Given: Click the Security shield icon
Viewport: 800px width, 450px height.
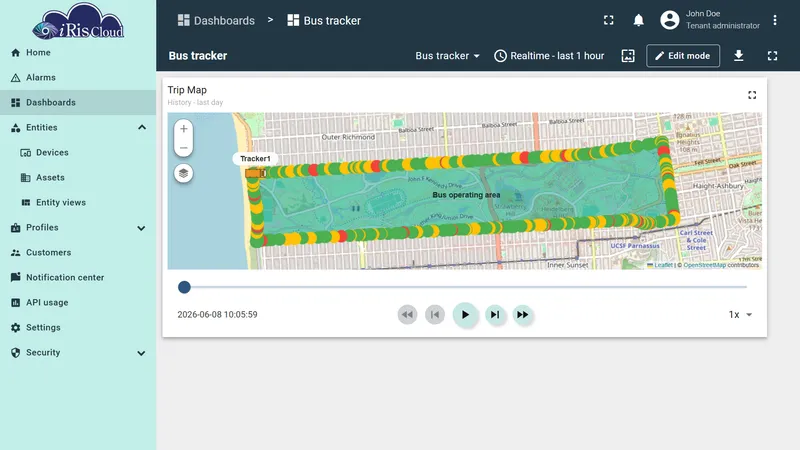Looking at the screenshot, I should tap(15, 353).
